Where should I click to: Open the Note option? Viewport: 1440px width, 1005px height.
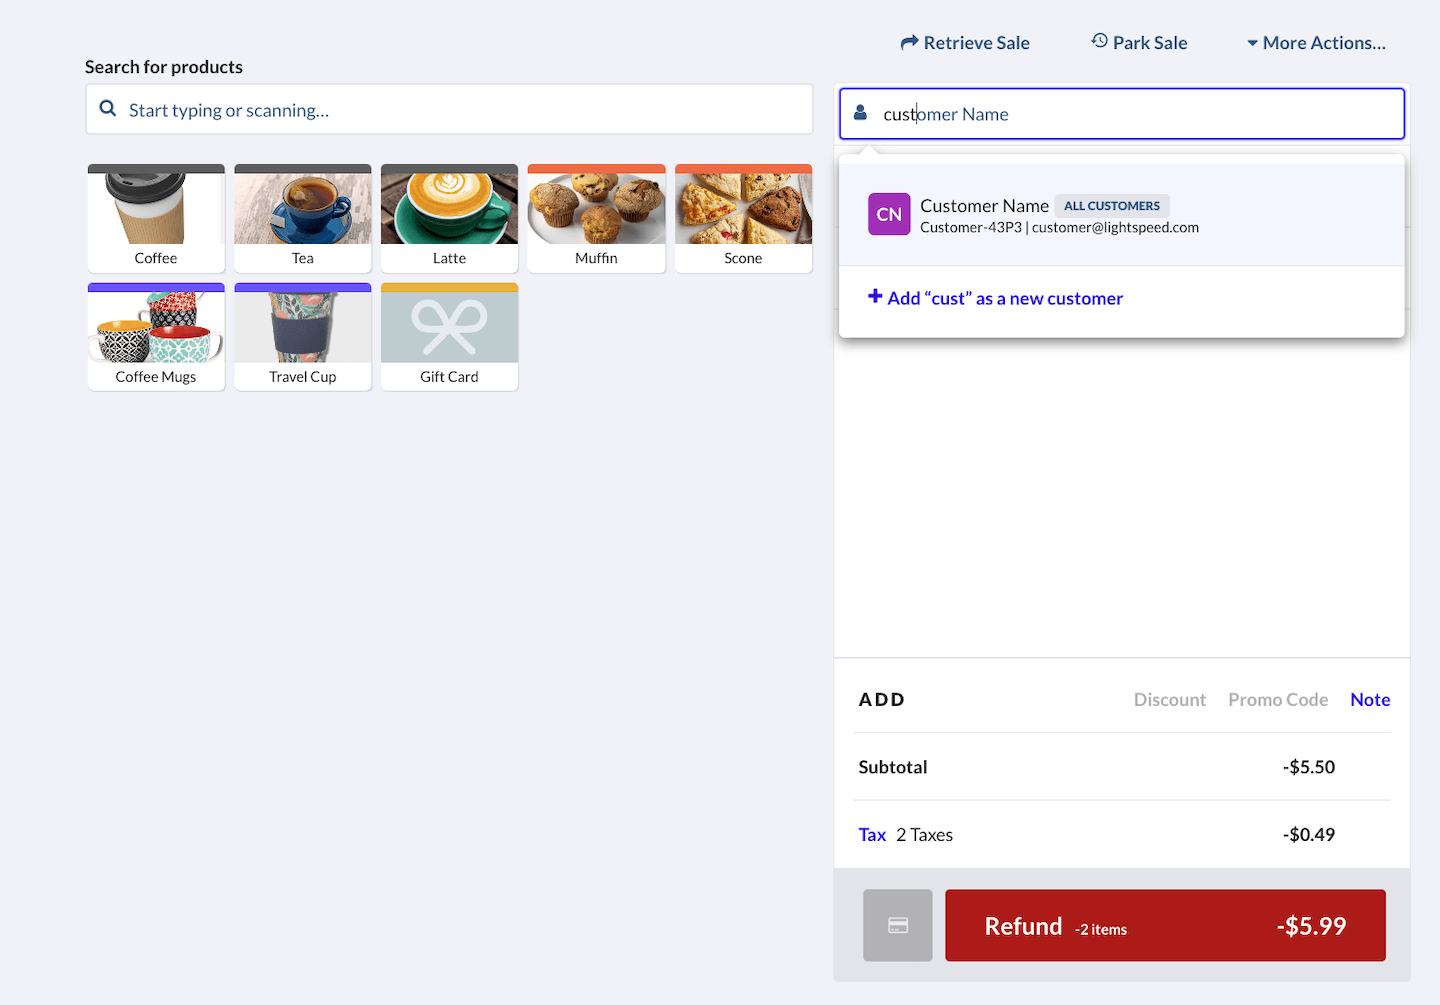click(1369, 700)
